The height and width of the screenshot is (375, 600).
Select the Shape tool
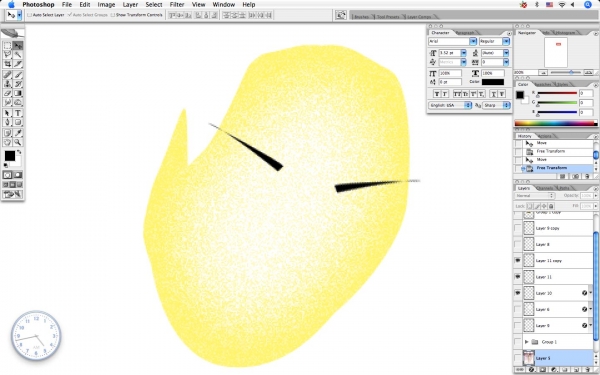pyautogui.click(x=18, y=122)
